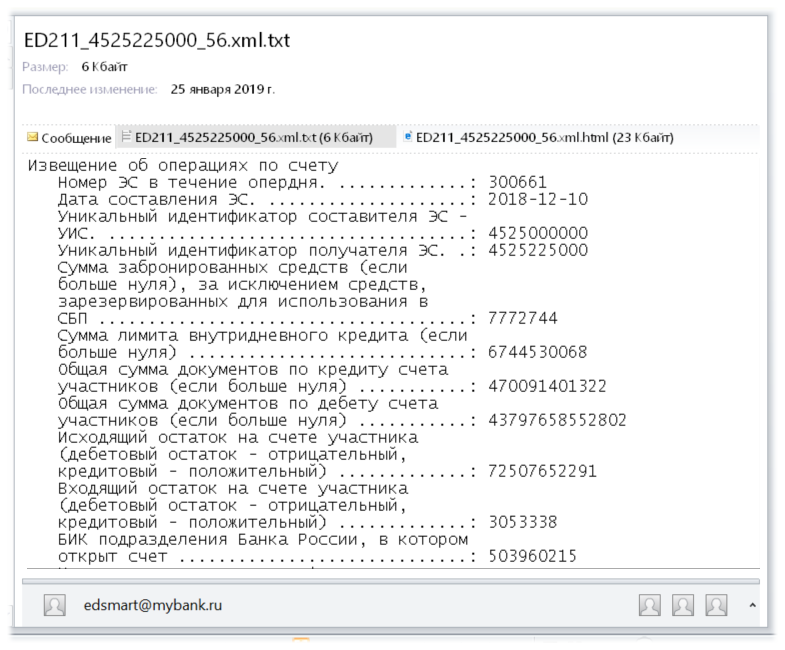
Task: Click the middle contact photo icon at bottom right
Action: (683, 605)
